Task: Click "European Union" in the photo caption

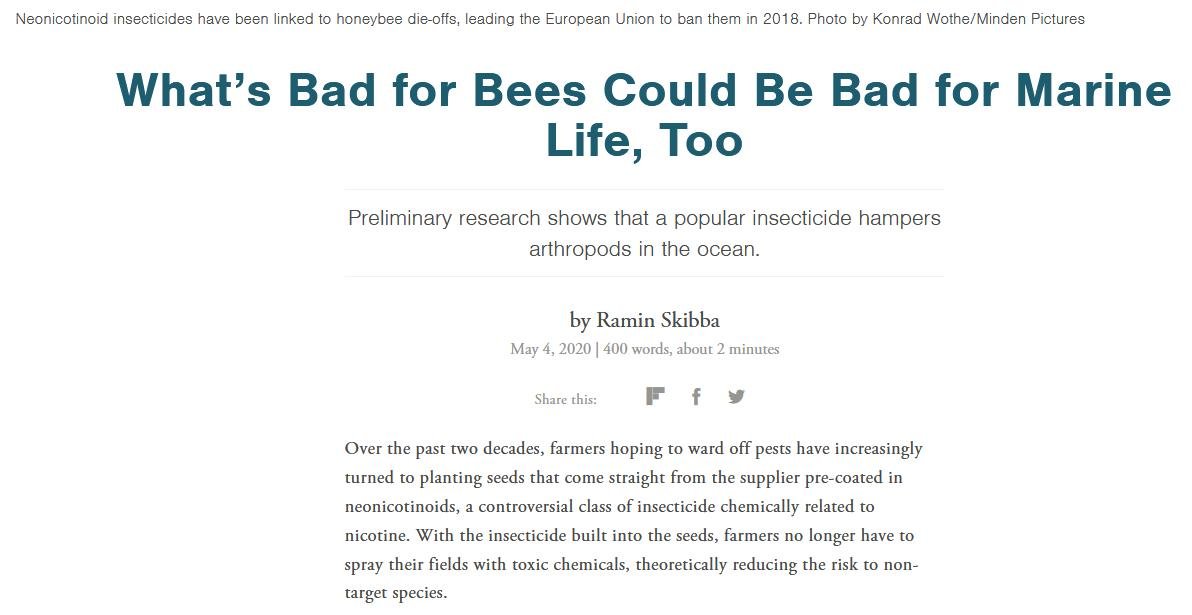Action: click(x=594, y=19)
